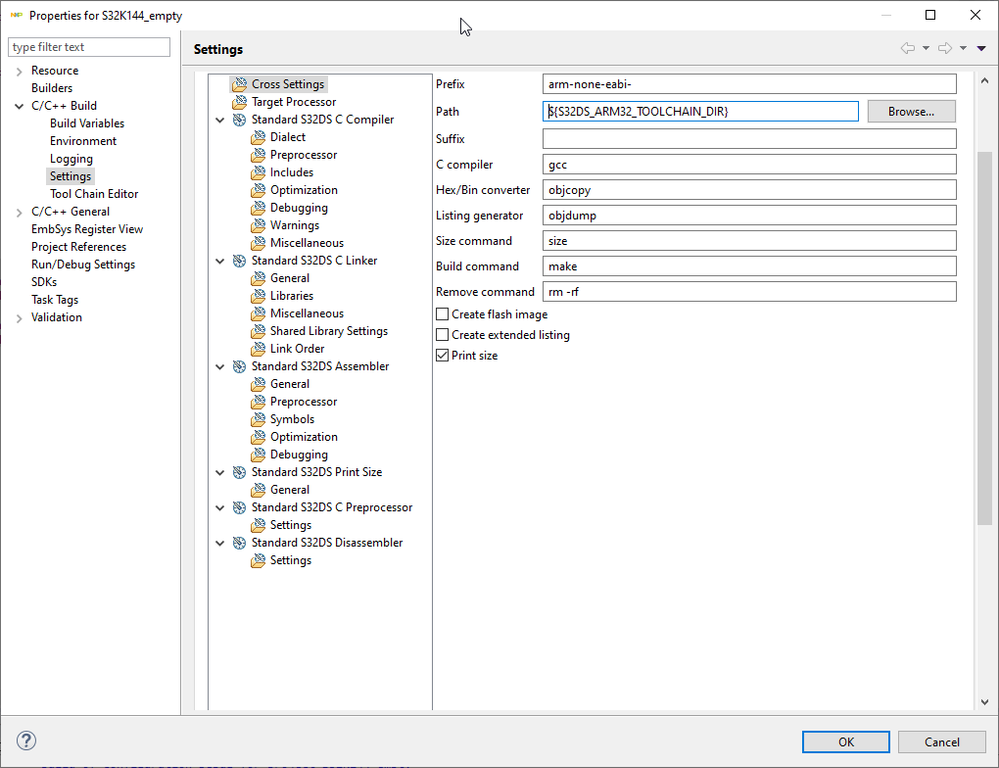
Task: Click icon beside linker General
Action: (258, 279)
